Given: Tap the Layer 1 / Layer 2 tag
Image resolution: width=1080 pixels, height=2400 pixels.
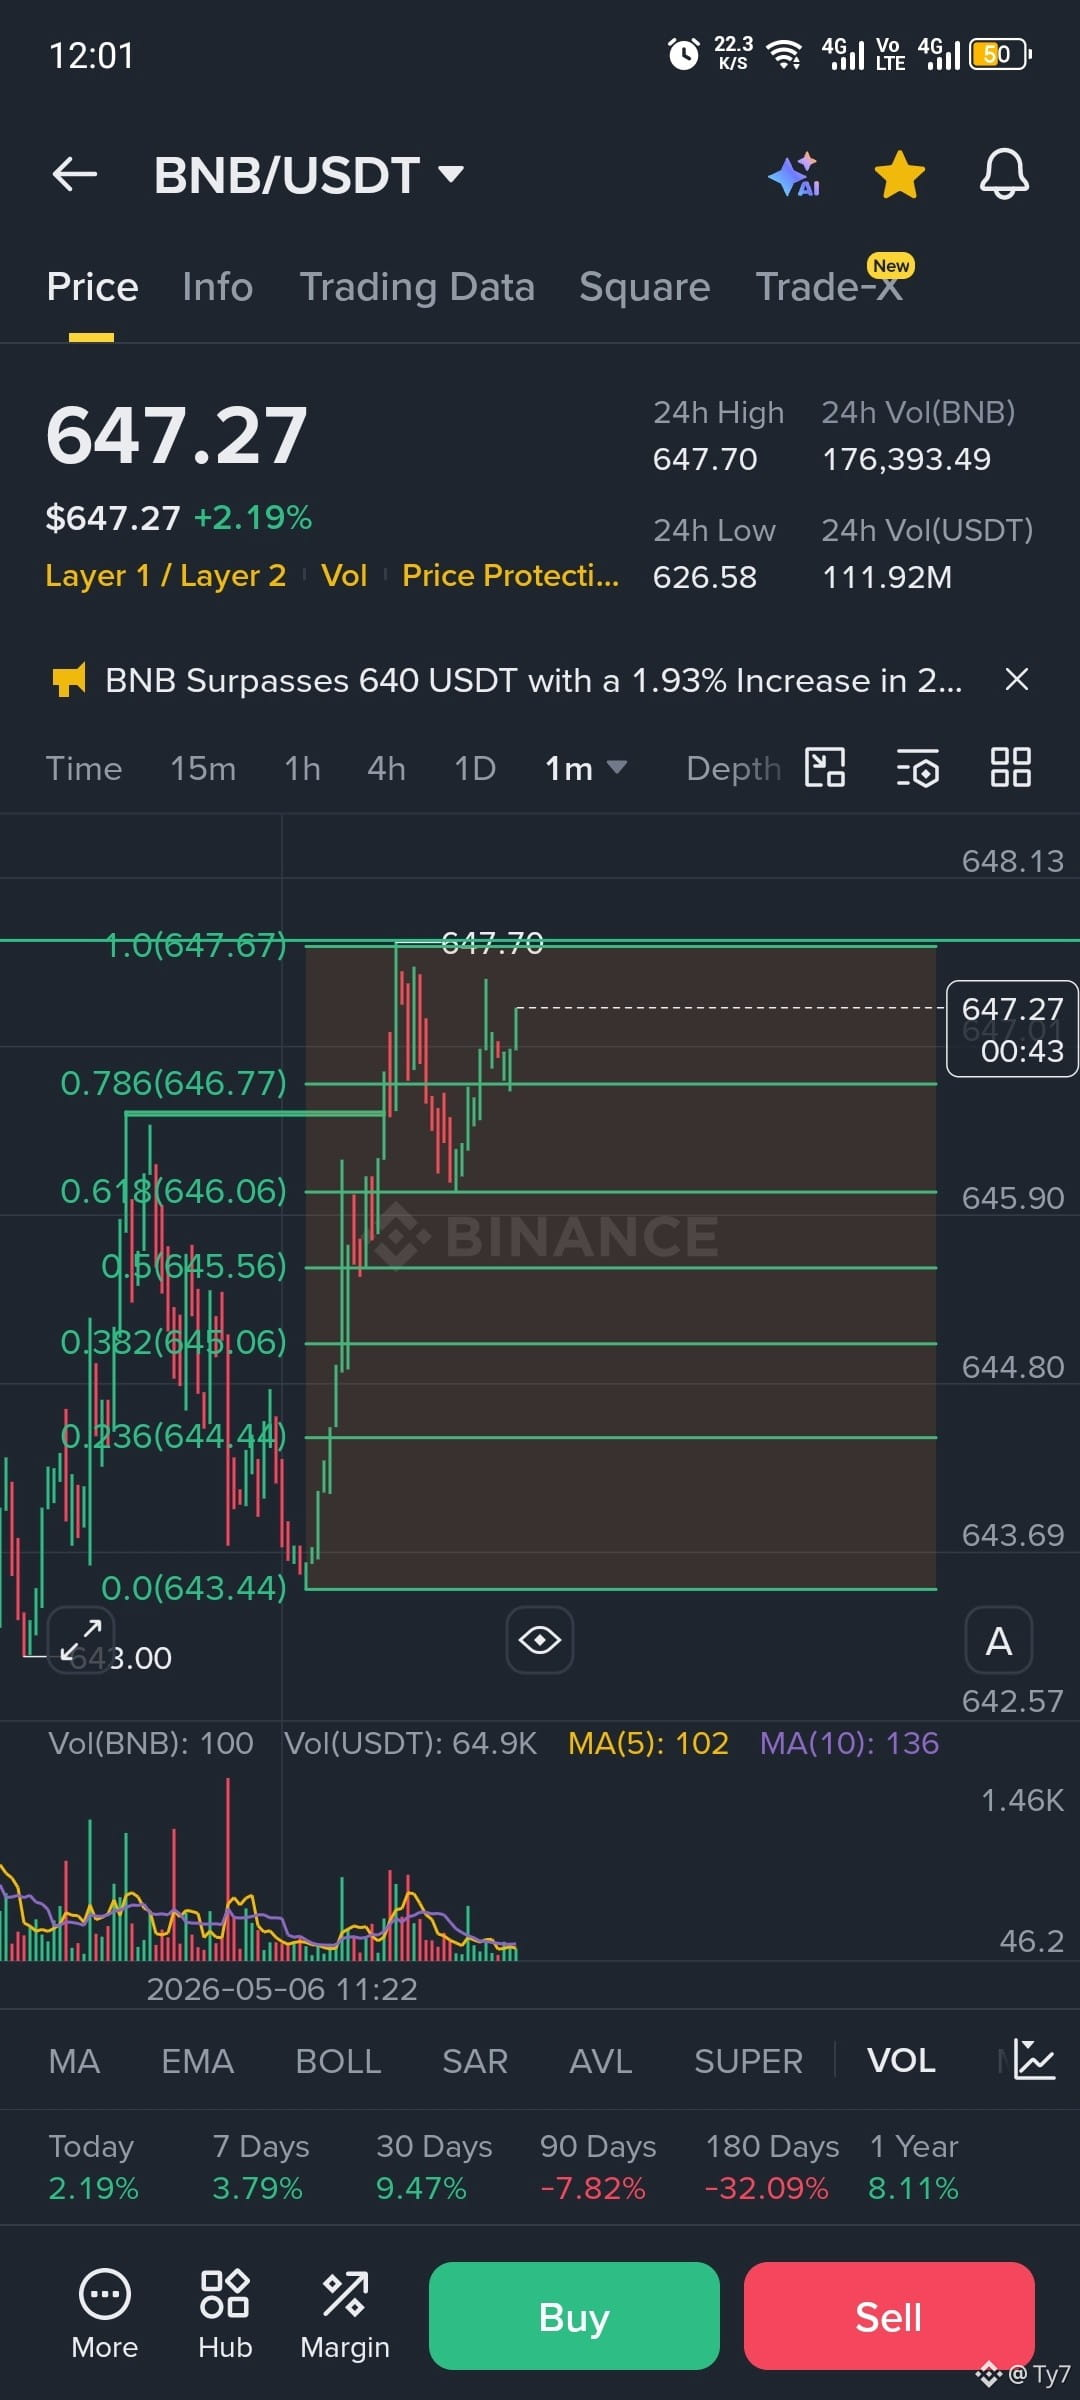Looking at the screenshot, I should pyautogui.click(x=166, y=575).
